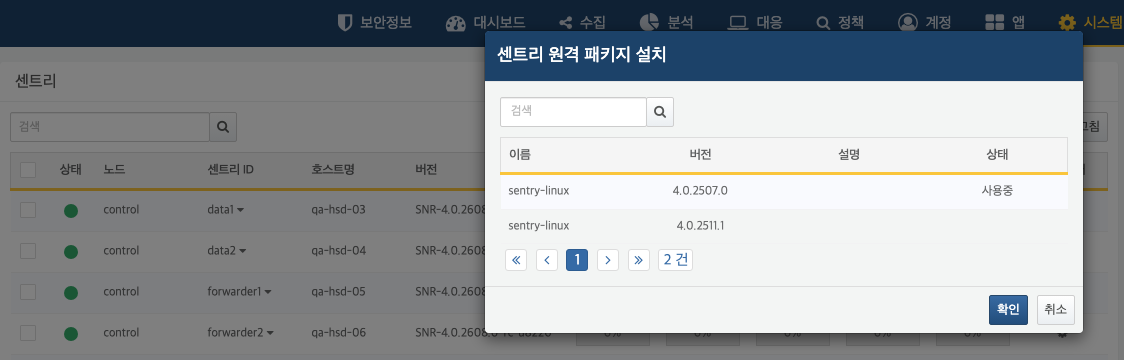
Task: Check the data2 row checkbox
Action: tap(28, 251)
